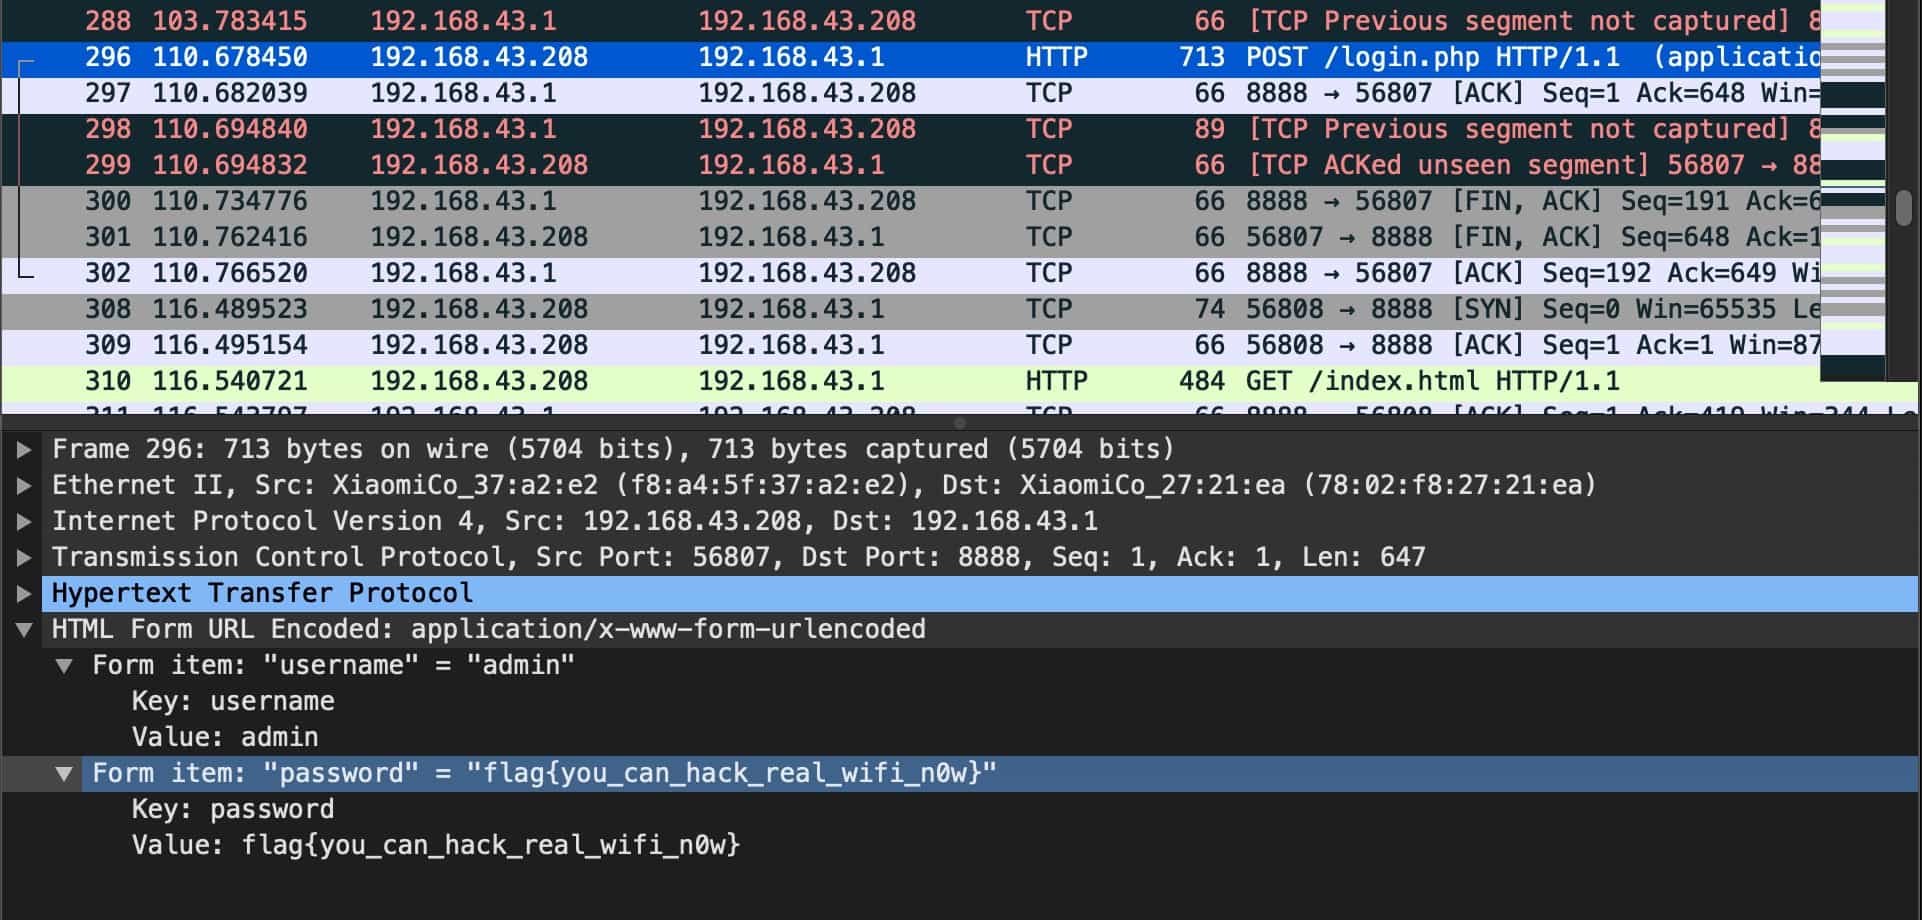This screenshot has height=920, width=1922.
Task: Expand Transmission Control Protocol section
Action: [x=24, y=557]
